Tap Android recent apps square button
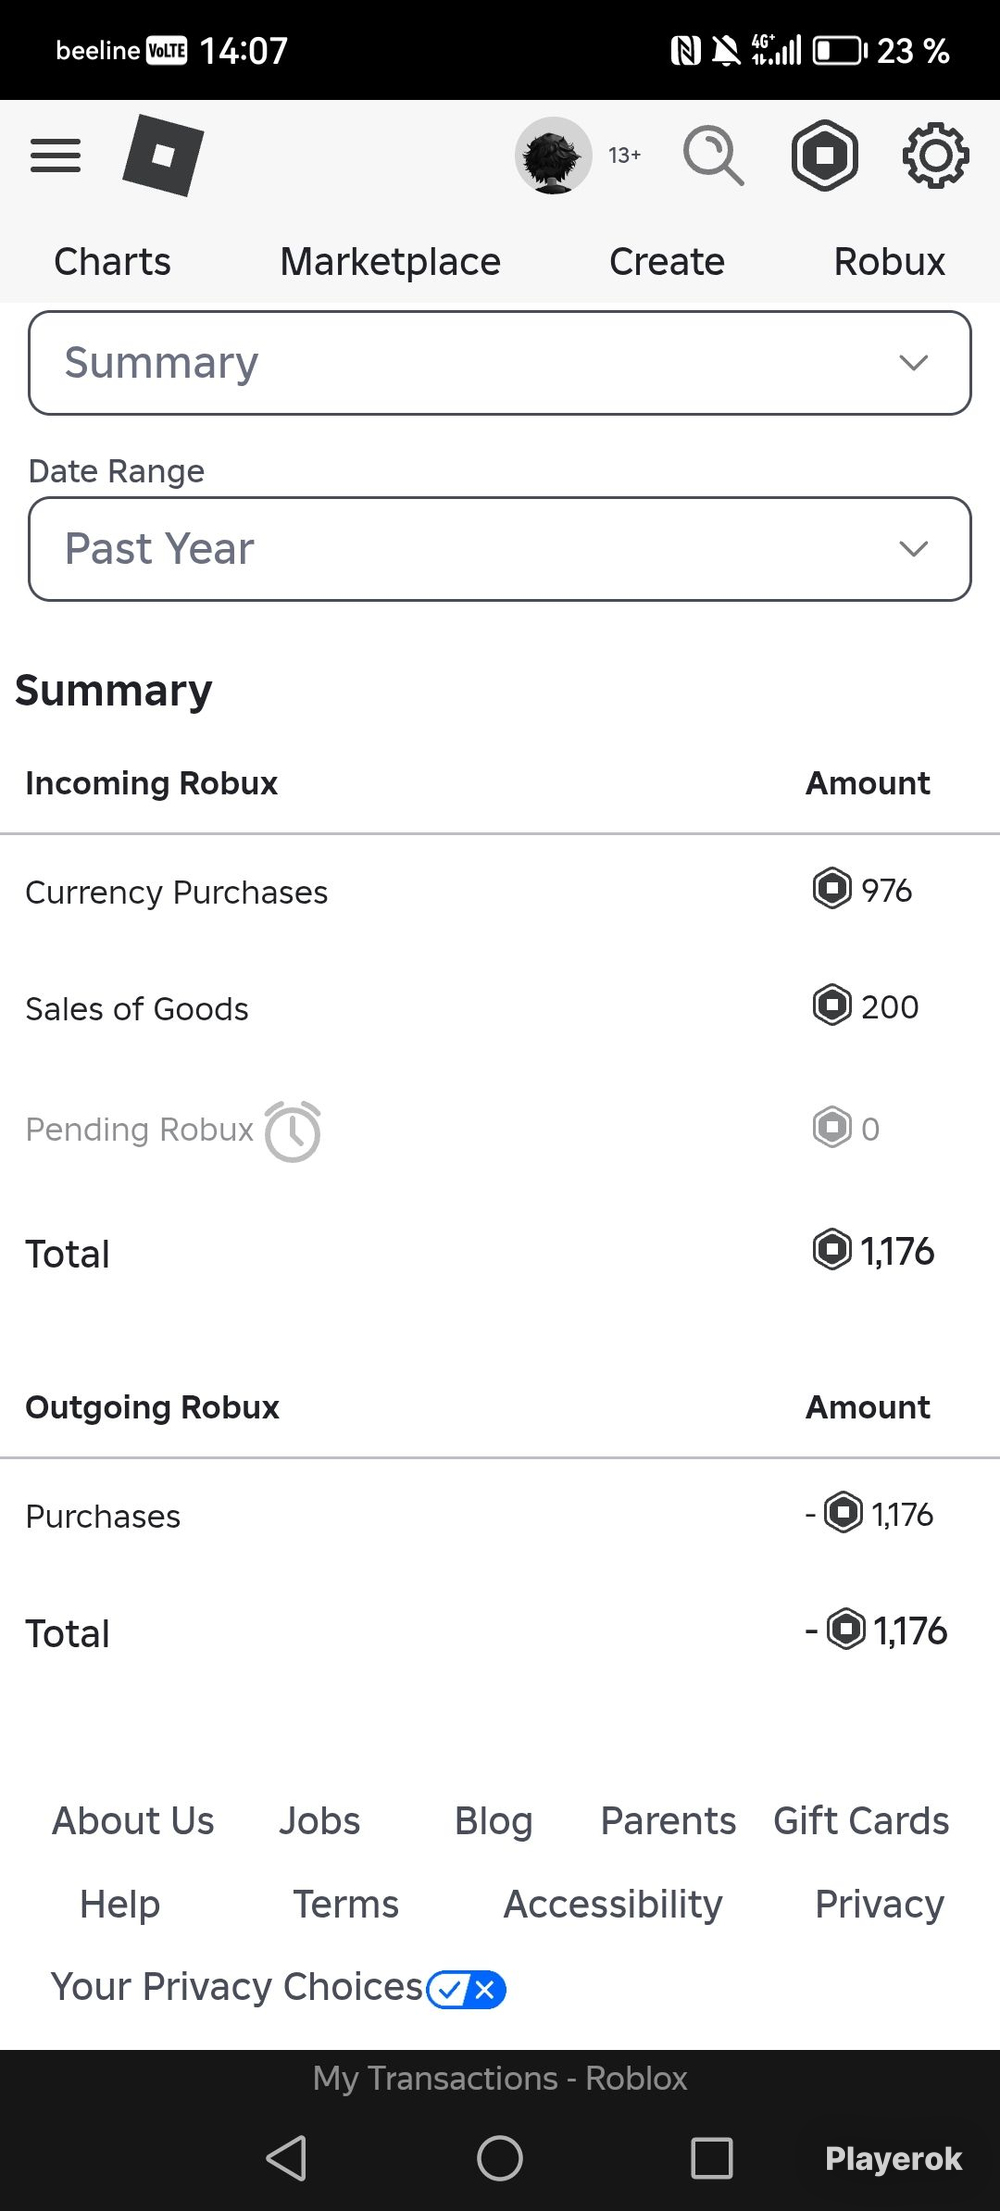1000x2211 pixels. tap(712, 2158)
